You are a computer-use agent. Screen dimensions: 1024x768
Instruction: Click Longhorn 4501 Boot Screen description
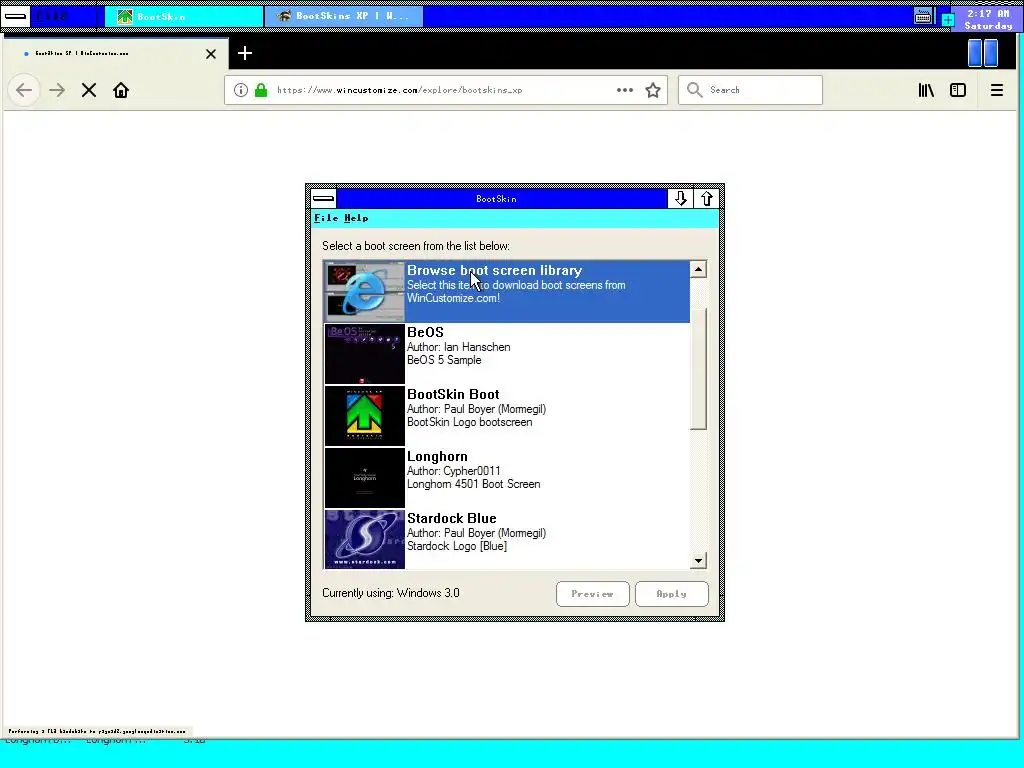pyautogui.click(x=473, y=484)
